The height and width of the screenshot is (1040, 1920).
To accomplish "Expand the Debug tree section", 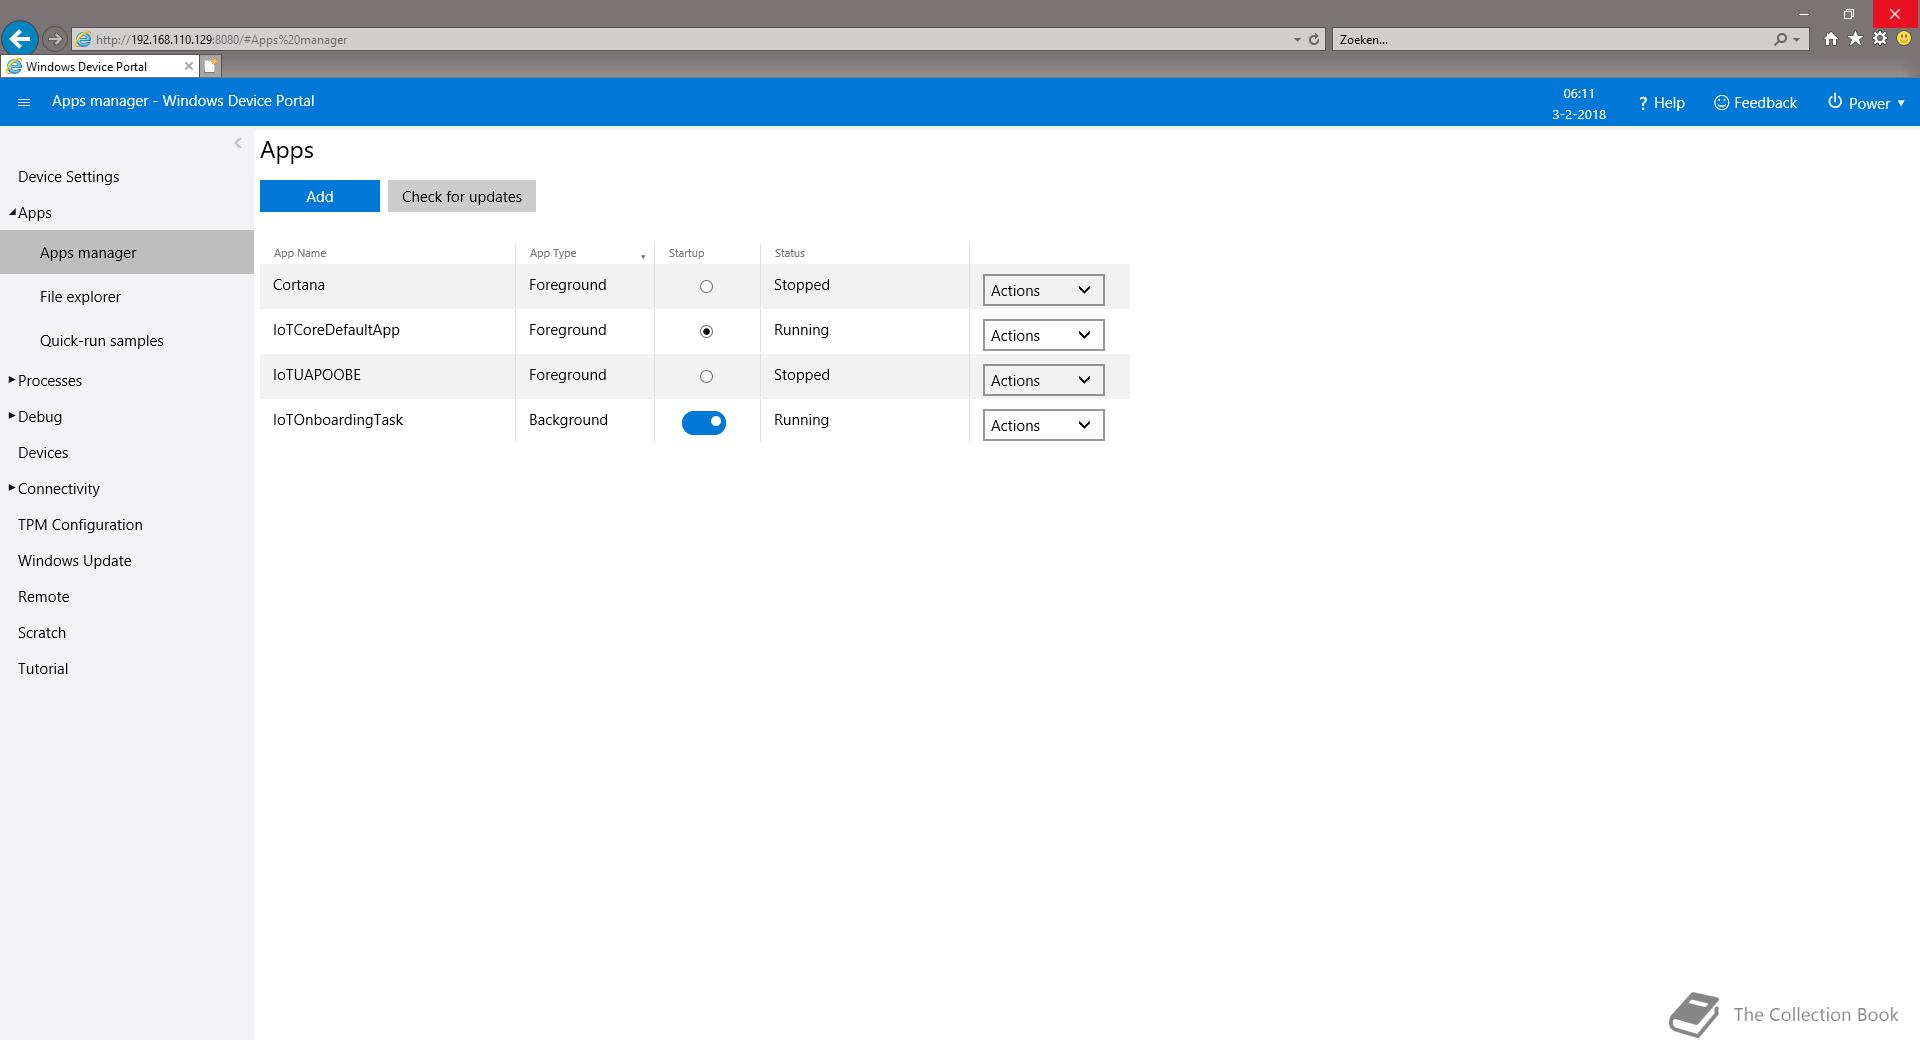I will [12, 416].
